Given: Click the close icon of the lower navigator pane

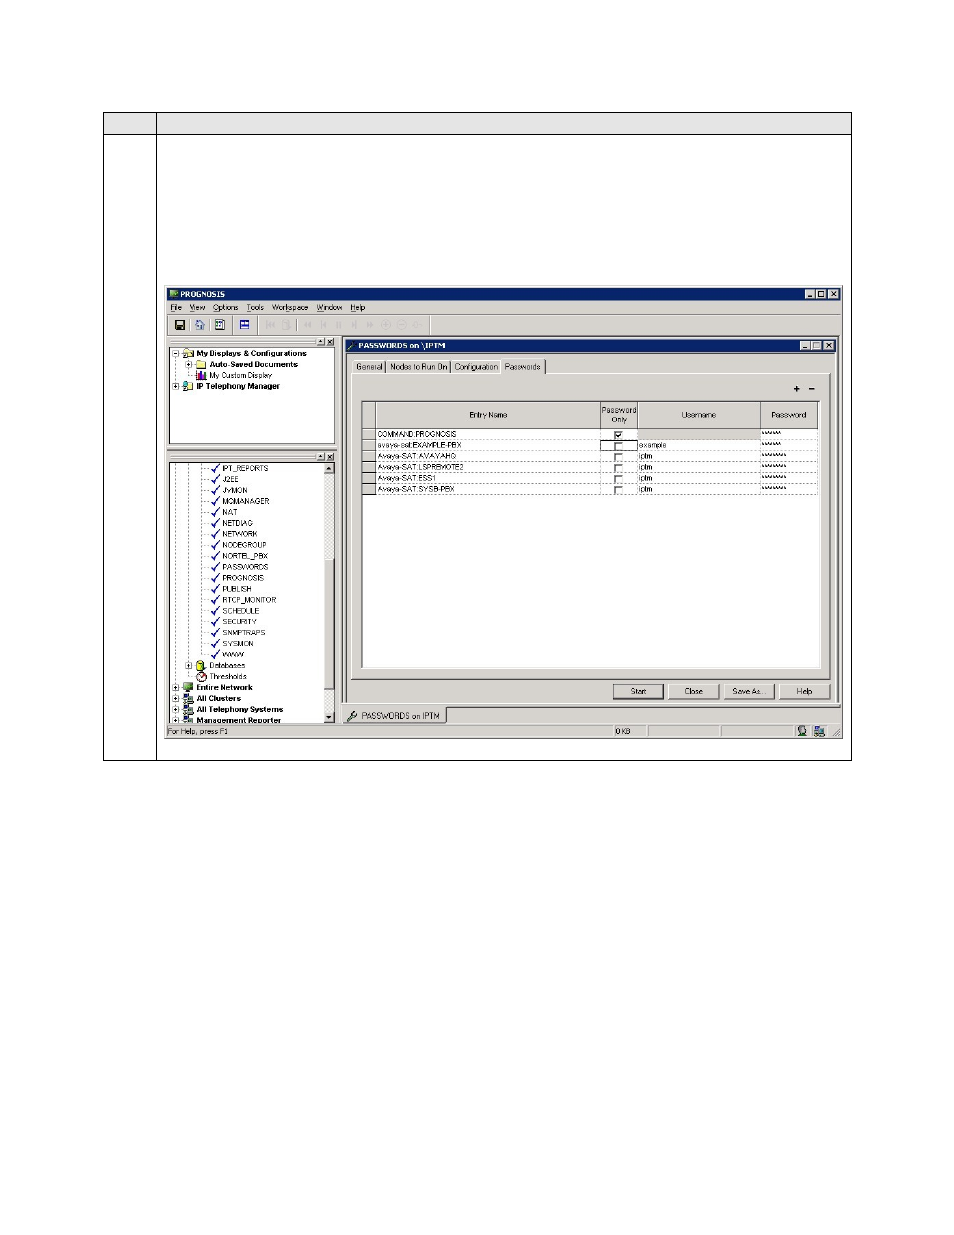Looking at the screenshot, I should (x=330, y=457).
